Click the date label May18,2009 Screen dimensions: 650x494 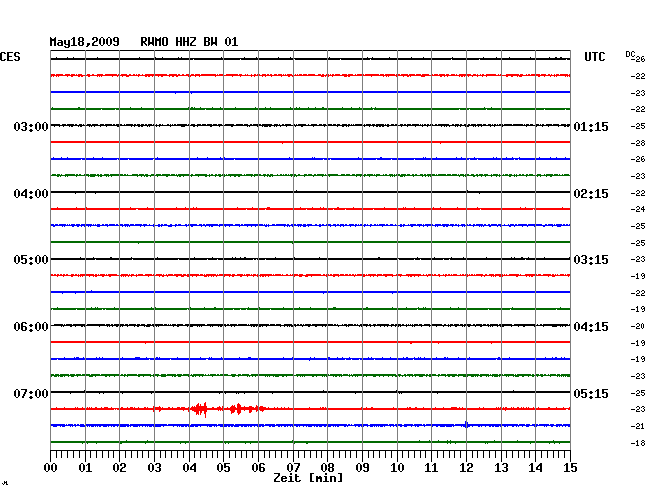point(85,42)
